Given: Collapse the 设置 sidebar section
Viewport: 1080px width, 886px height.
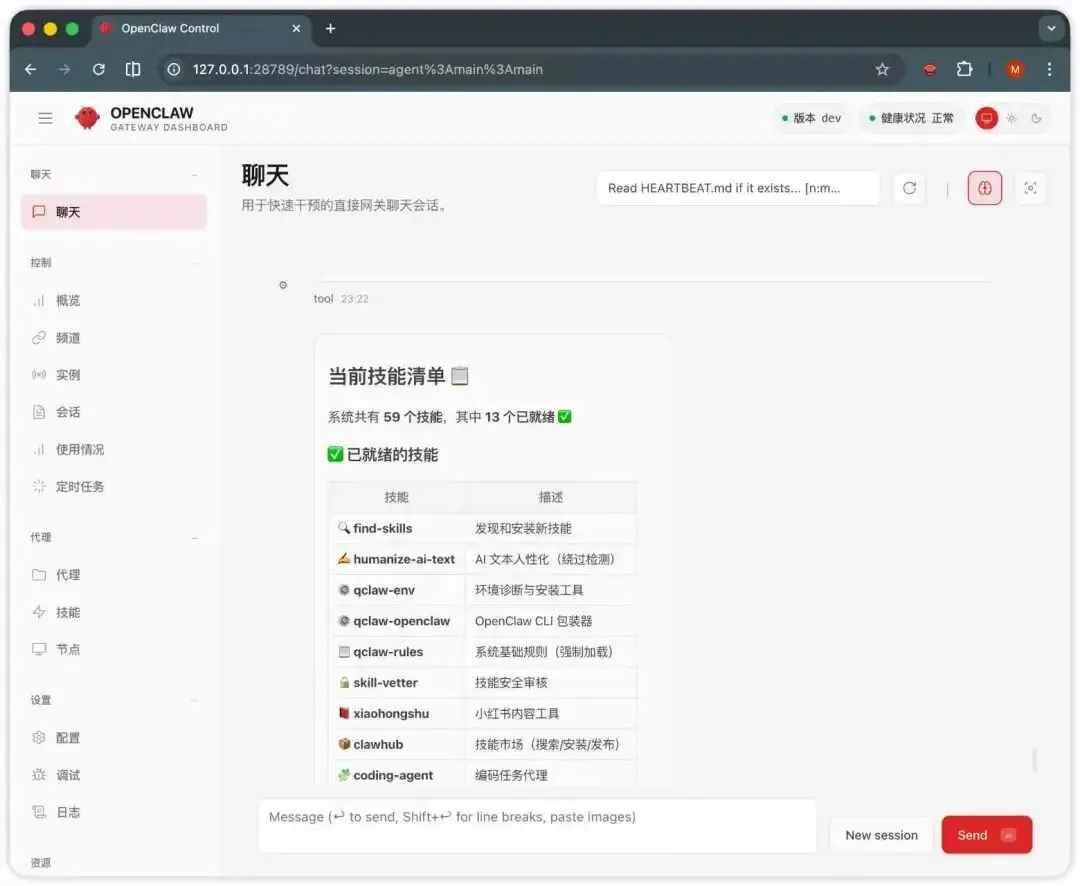Looking at the screenshot, I should pyautogui.click(x=194, y=700).
